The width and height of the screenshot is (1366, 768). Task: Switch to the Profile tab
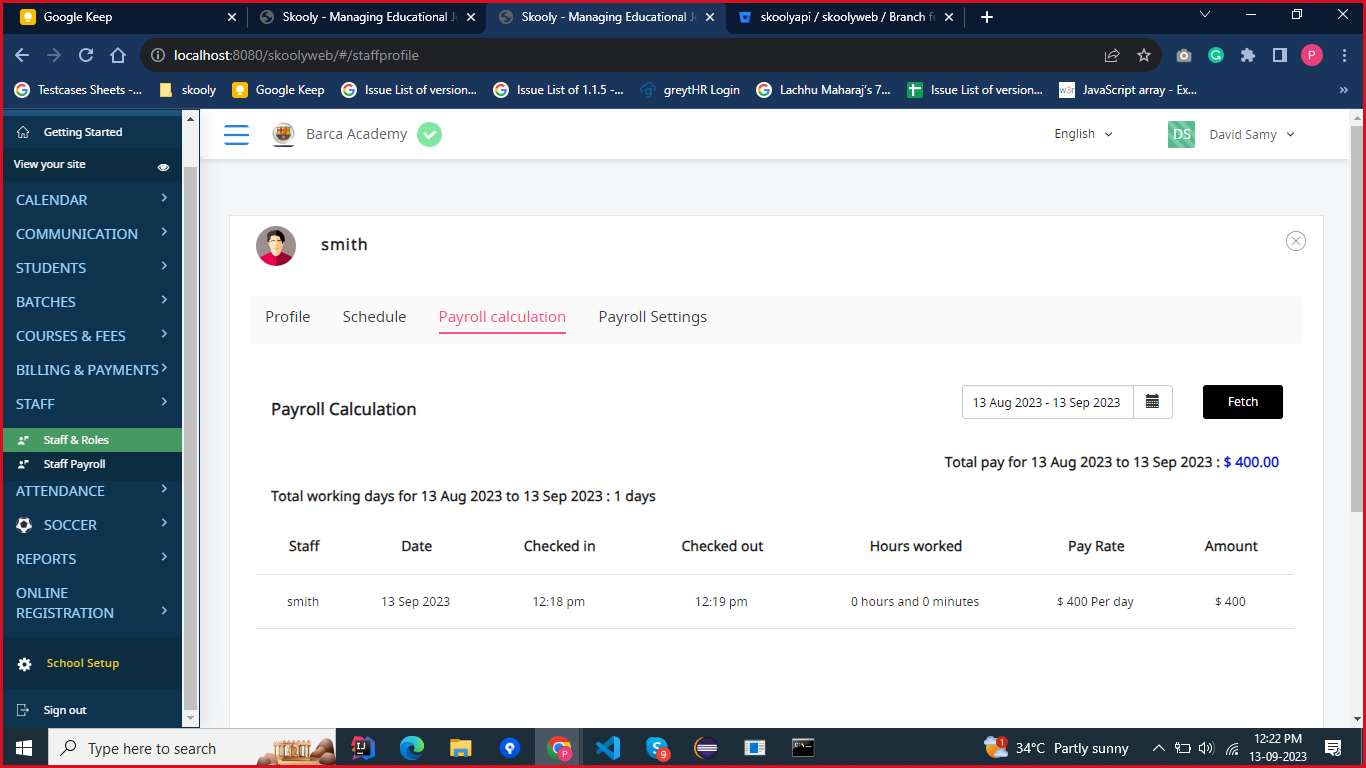pyautogui.click(x=288, y=317)
